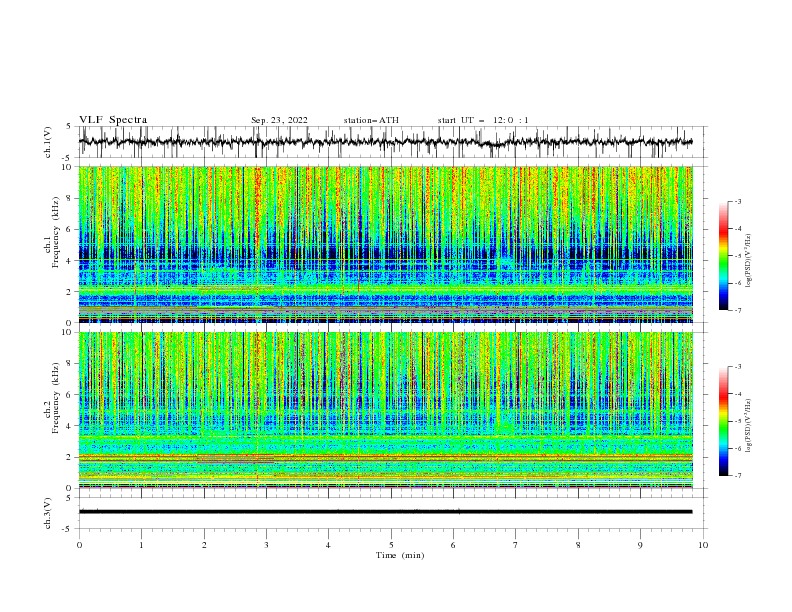
Task: Click inside the ch.2 spectrogram panel
Action: (x=385, y=410)
